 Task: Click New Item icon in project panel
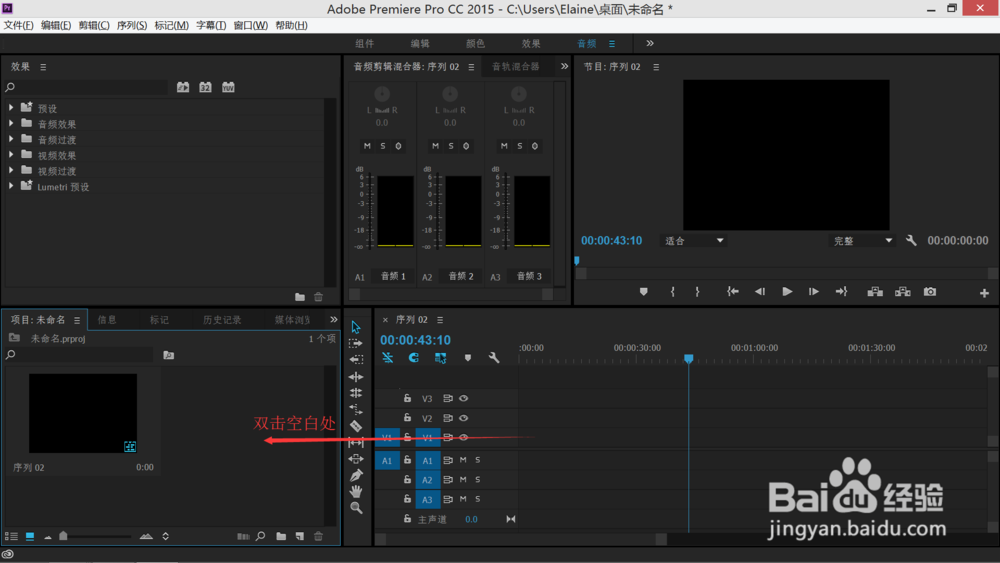click(x=300, y=536)
